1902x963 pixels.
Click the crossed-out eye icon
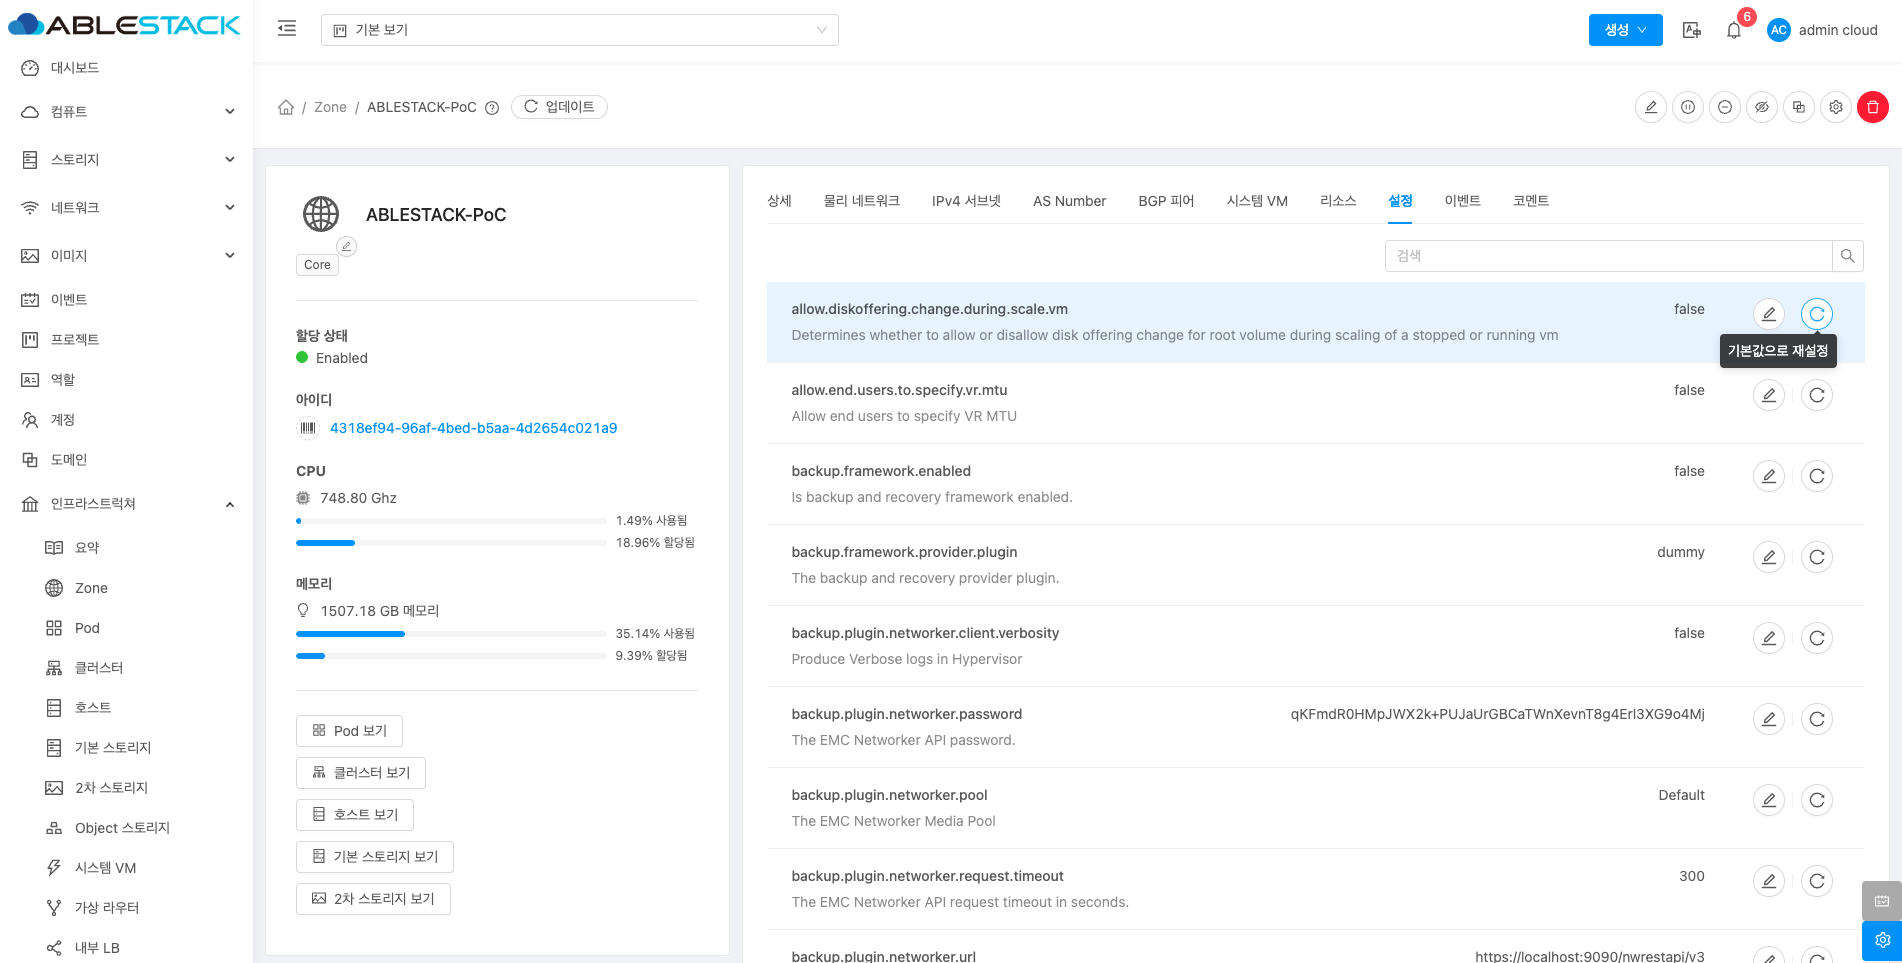[1761, 107]
